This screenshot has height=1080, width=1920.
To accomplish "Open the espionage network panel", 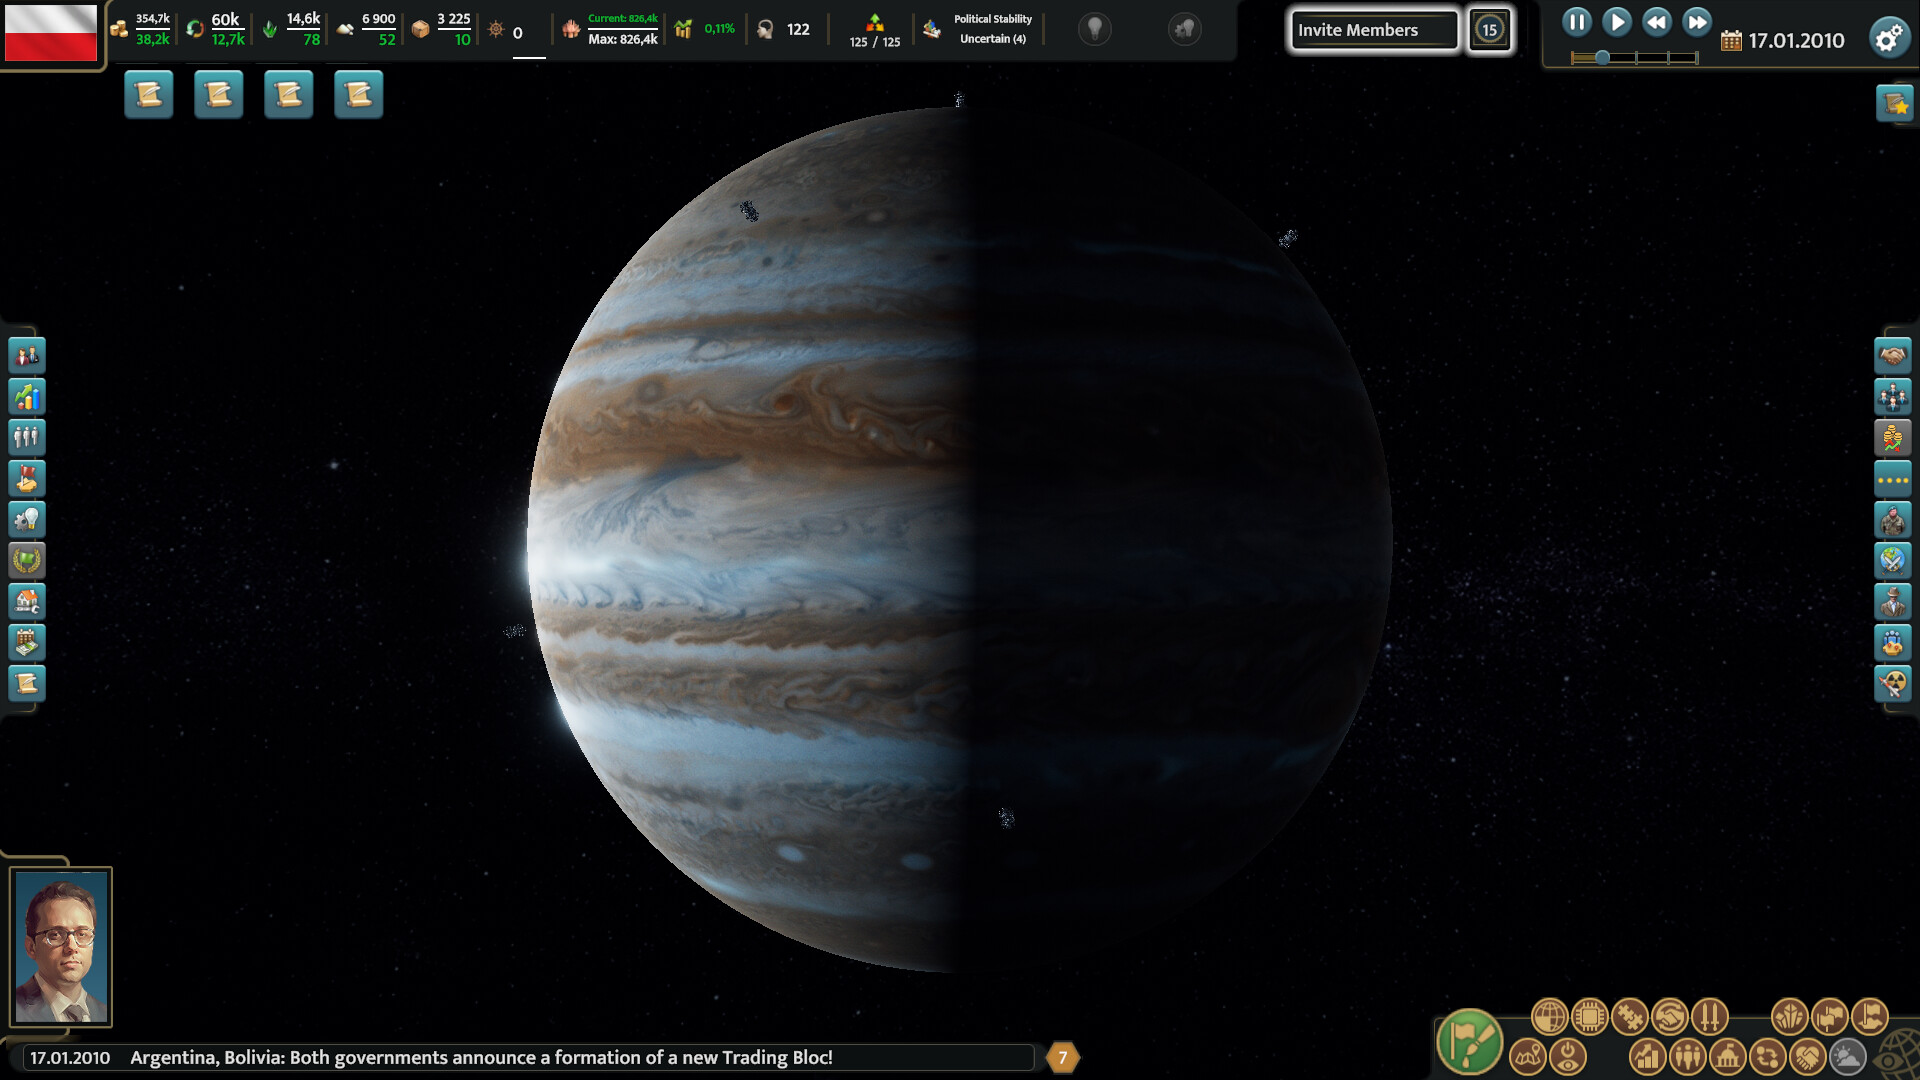I will (1895, 601).
